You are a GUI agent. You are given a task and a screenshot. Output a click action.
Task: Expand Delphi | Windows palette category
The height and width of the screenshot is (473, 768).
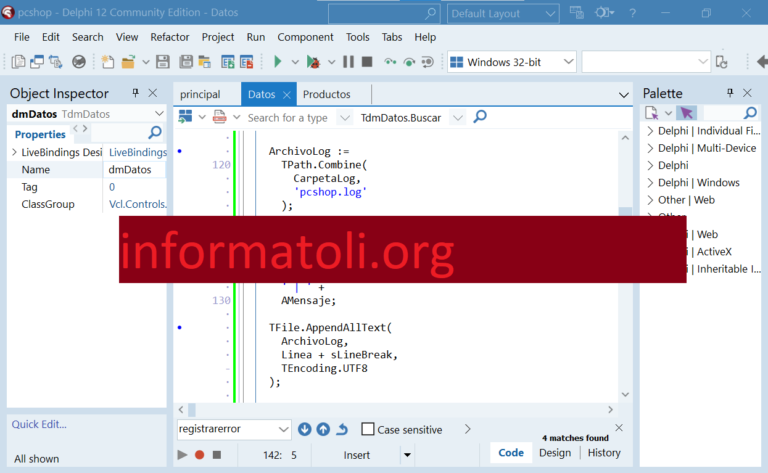[x=650, y=183]
